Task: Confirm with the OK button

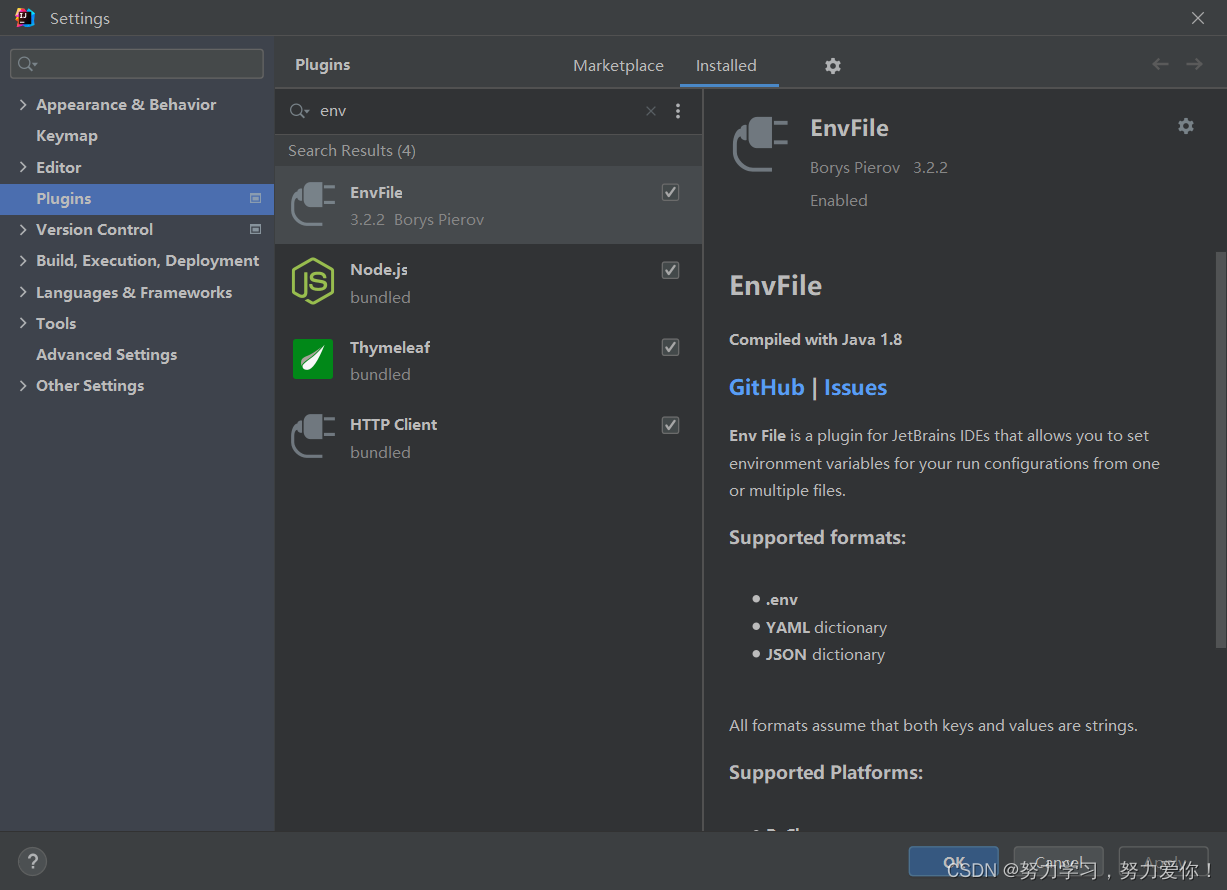Action: pyautogui.click(x=954, y=861)
